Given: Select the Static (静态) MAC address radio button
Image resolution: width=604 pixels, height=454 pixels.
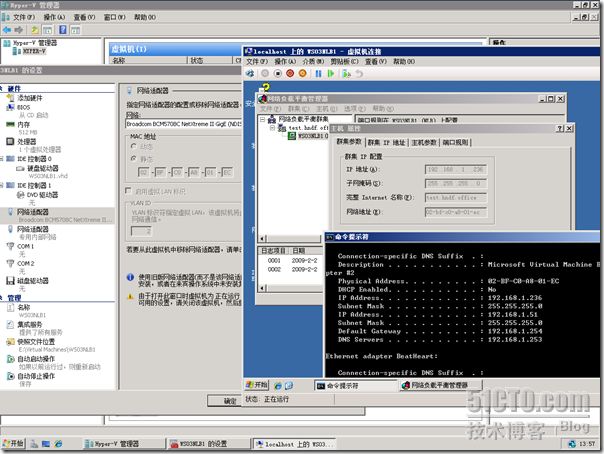Looking at the screenshot, I should click(x=134, y=158).
